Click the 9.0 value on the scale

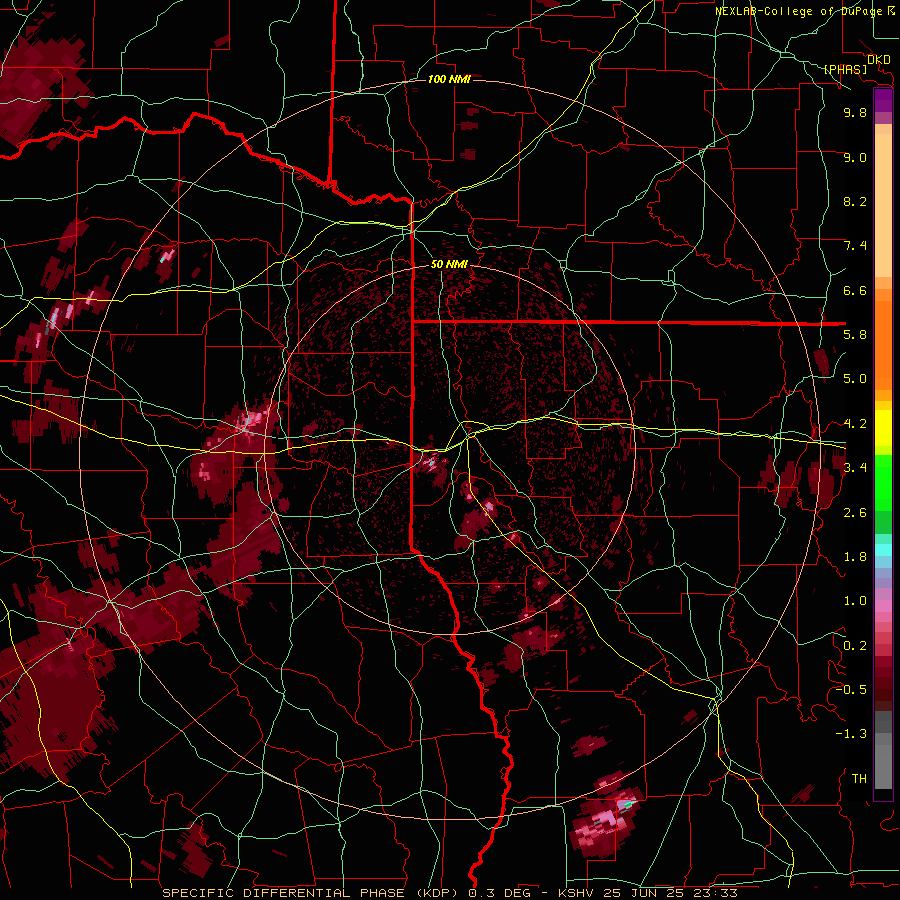855,157
